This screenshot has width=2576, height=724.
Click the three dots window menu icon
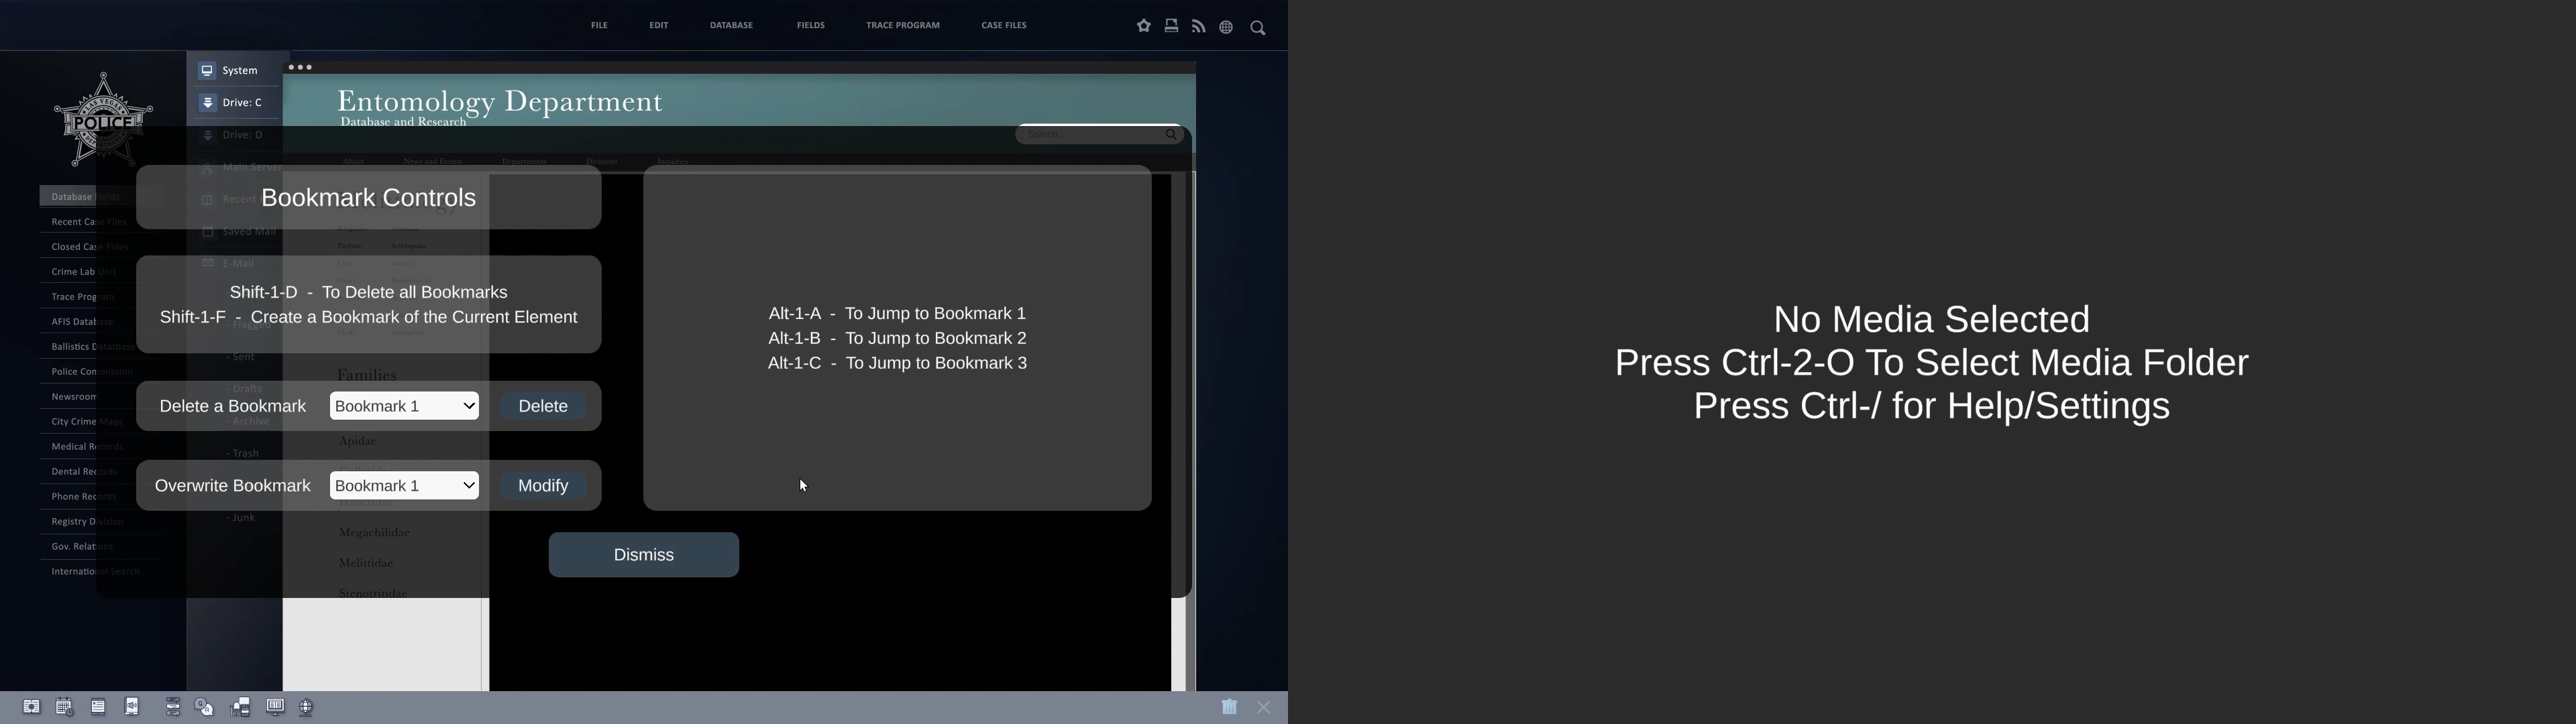point(301,68)
